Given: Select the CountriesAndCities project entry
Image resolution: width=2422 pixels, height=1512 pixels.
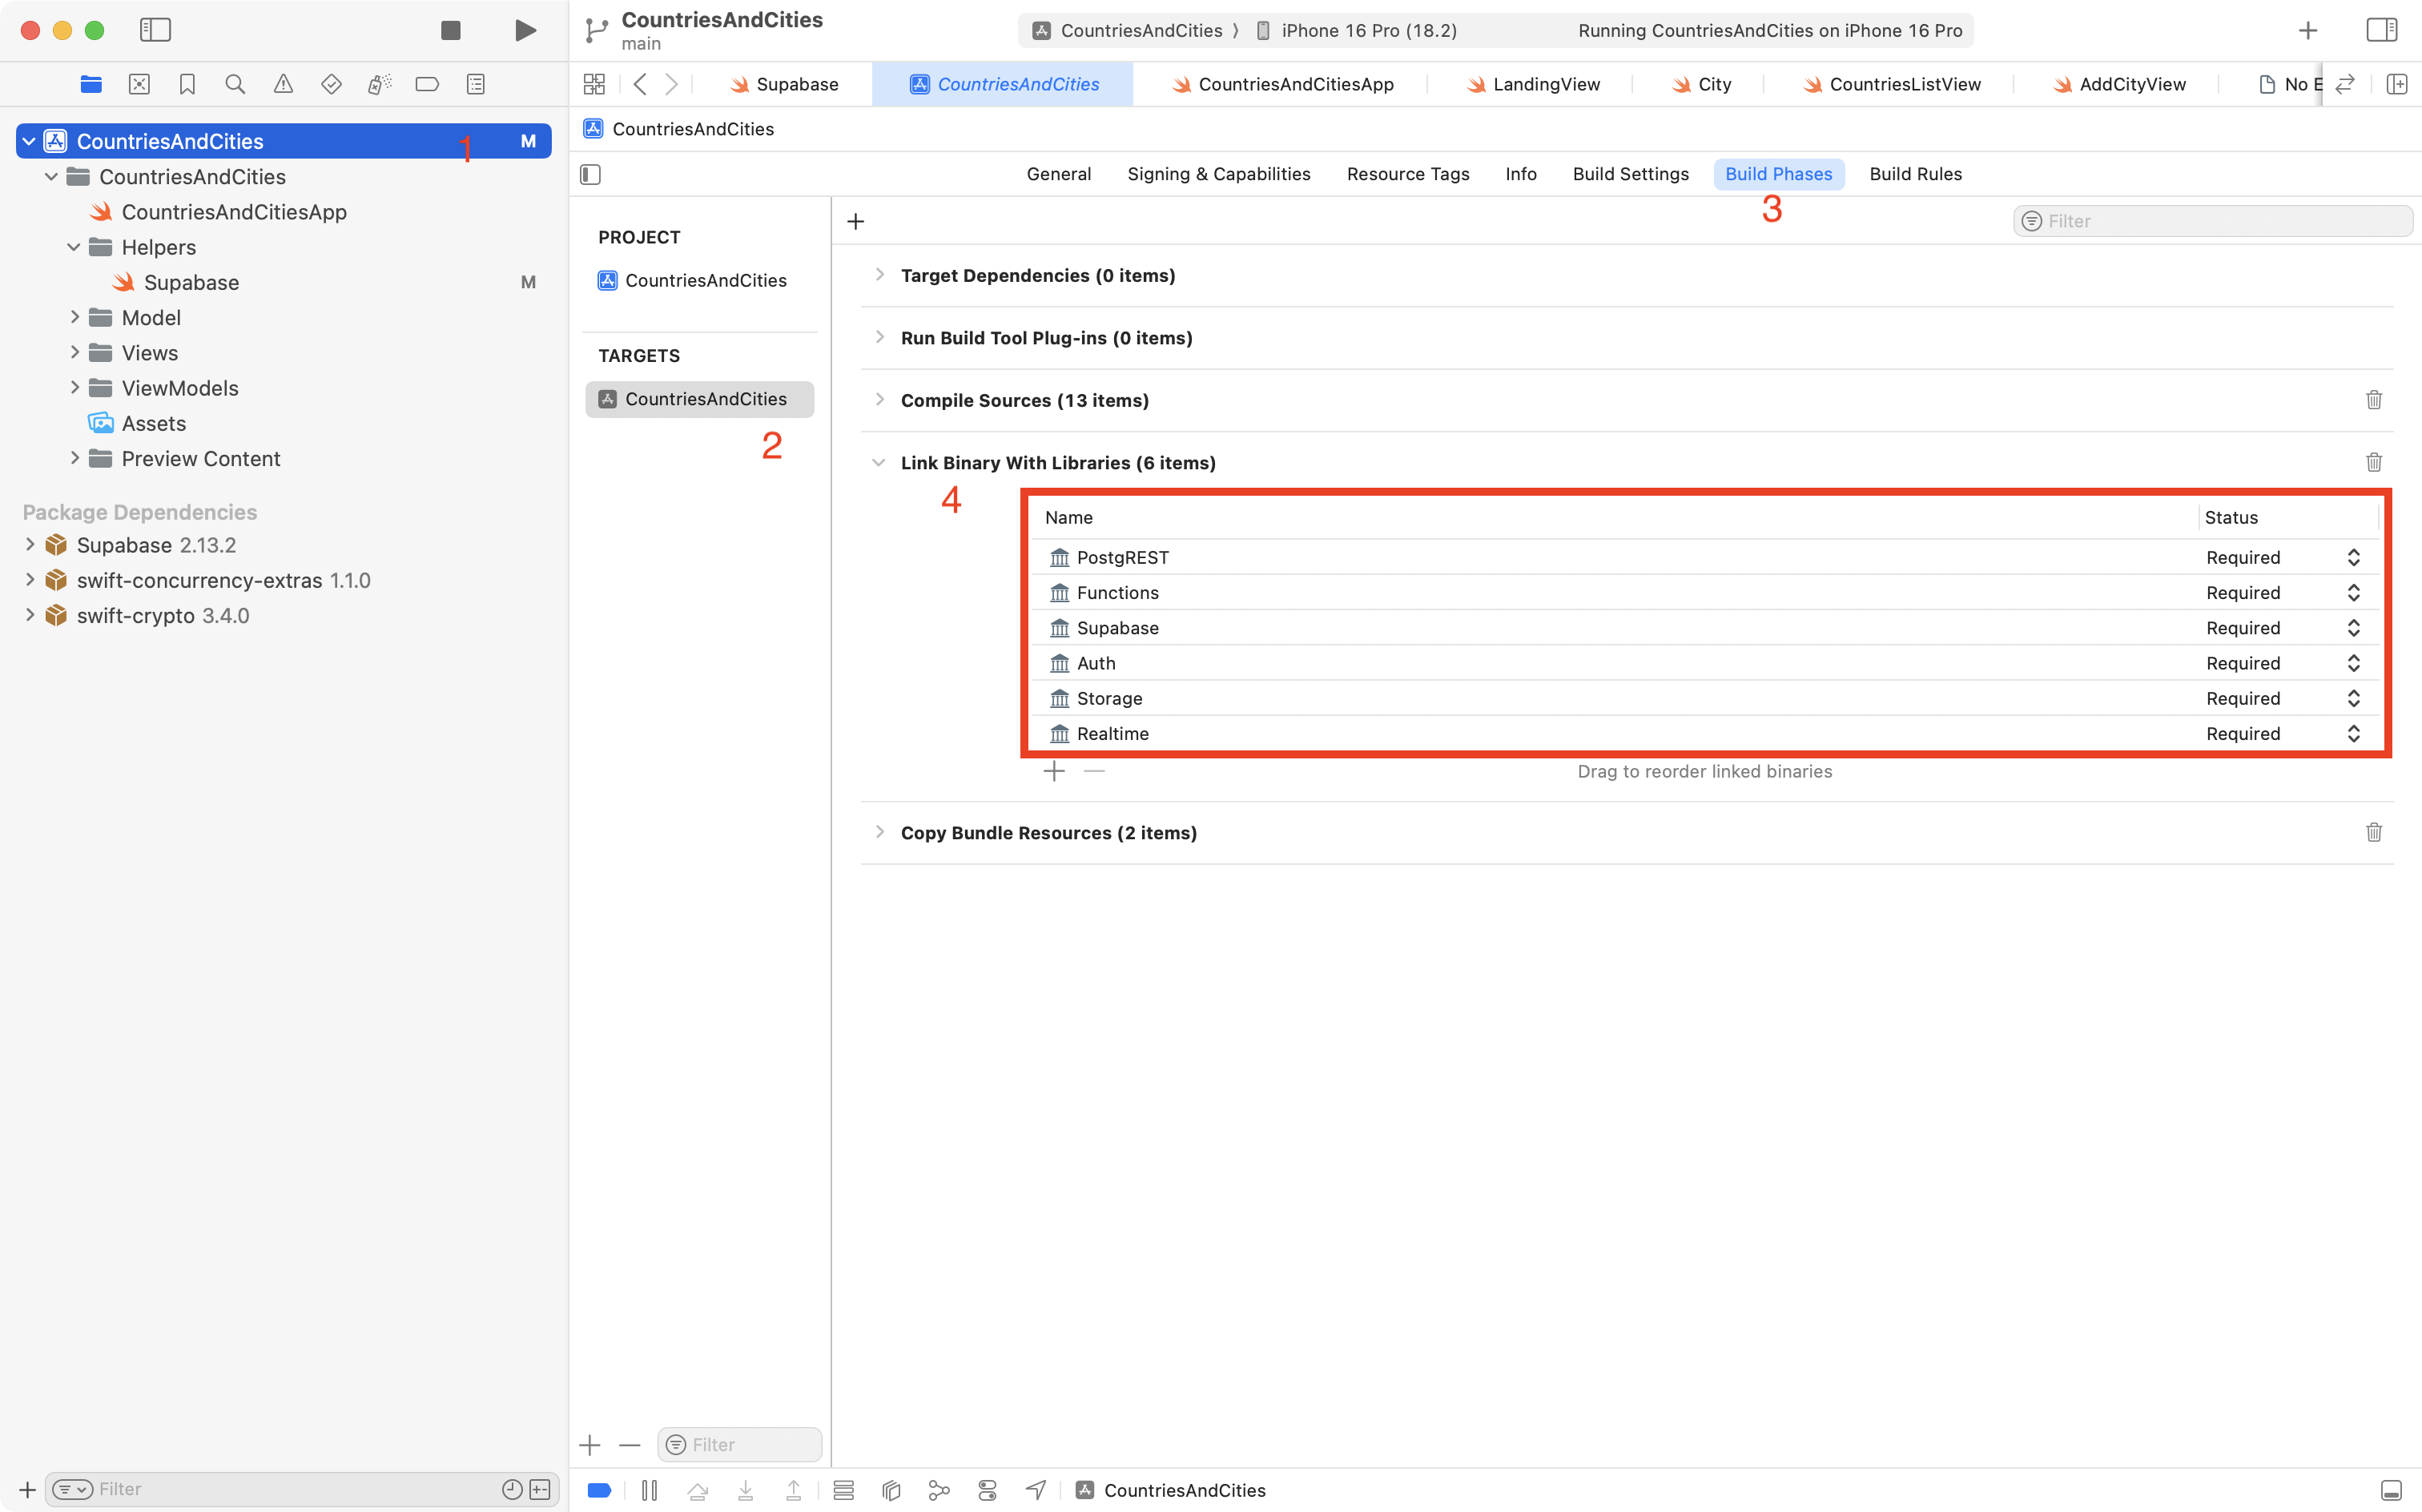Looking at the screenshot, I should click(705, 281).
